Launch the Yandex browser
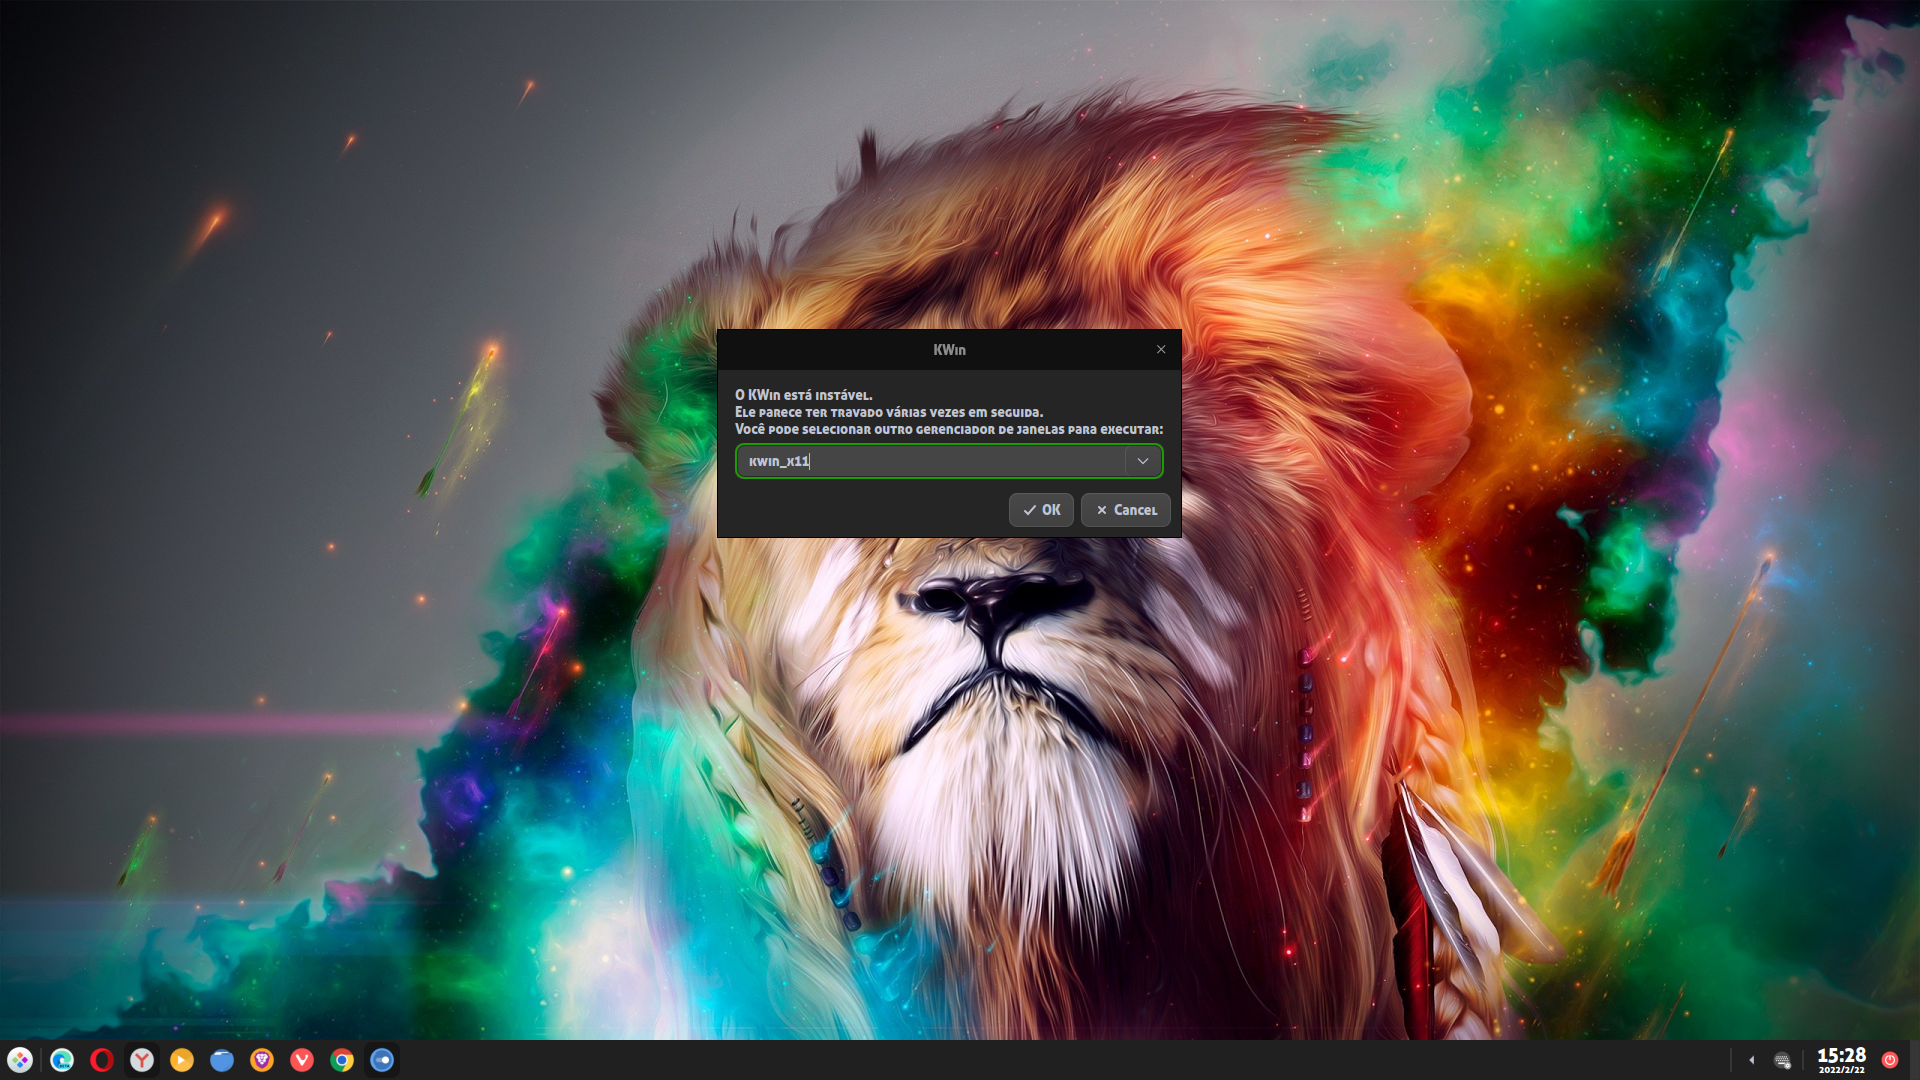The image size is (1920, 1080). [x=142, y=1060]
